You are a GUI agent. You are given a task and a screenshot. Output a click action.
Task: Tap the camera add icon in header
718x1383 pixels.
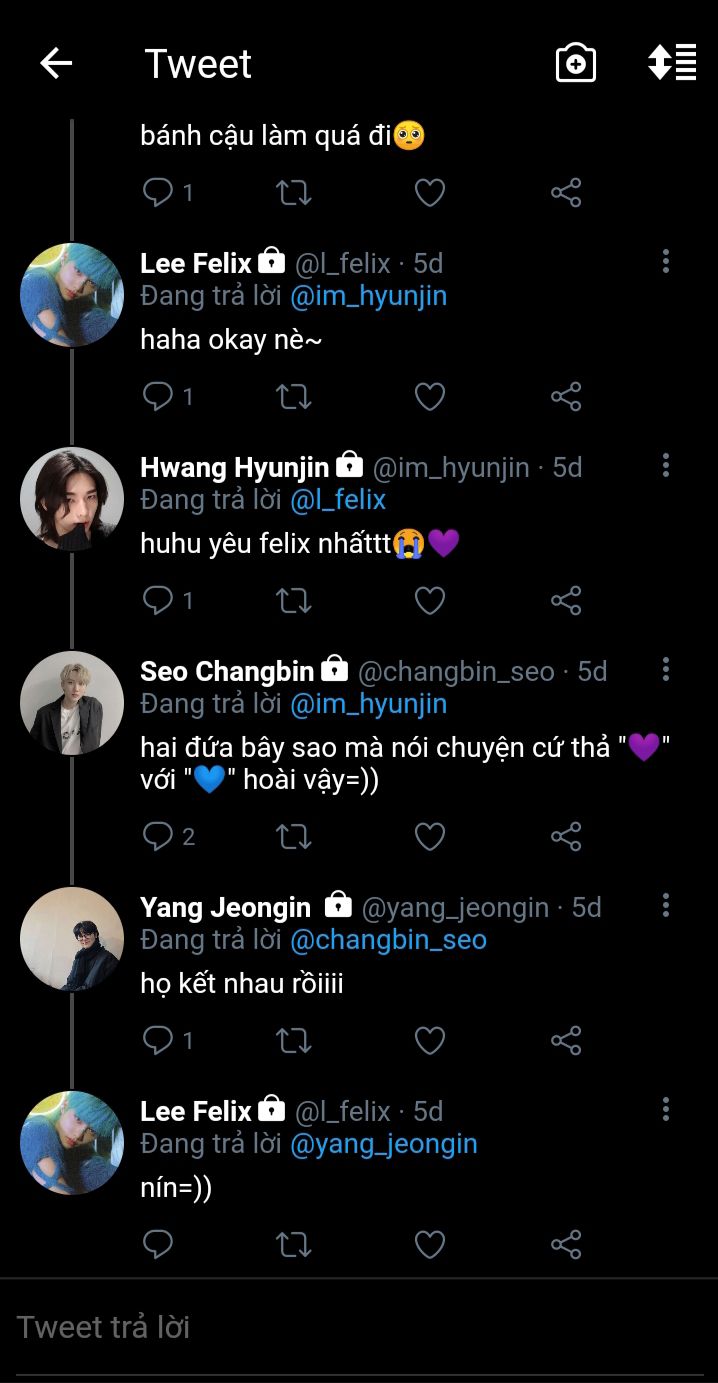click(x=576, y=64)
